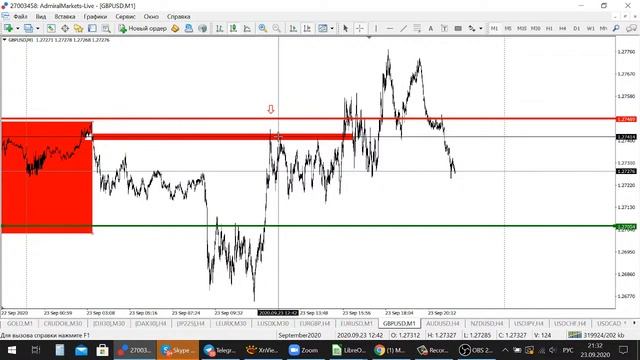Open the grey globe options icon

coord(202,28)
